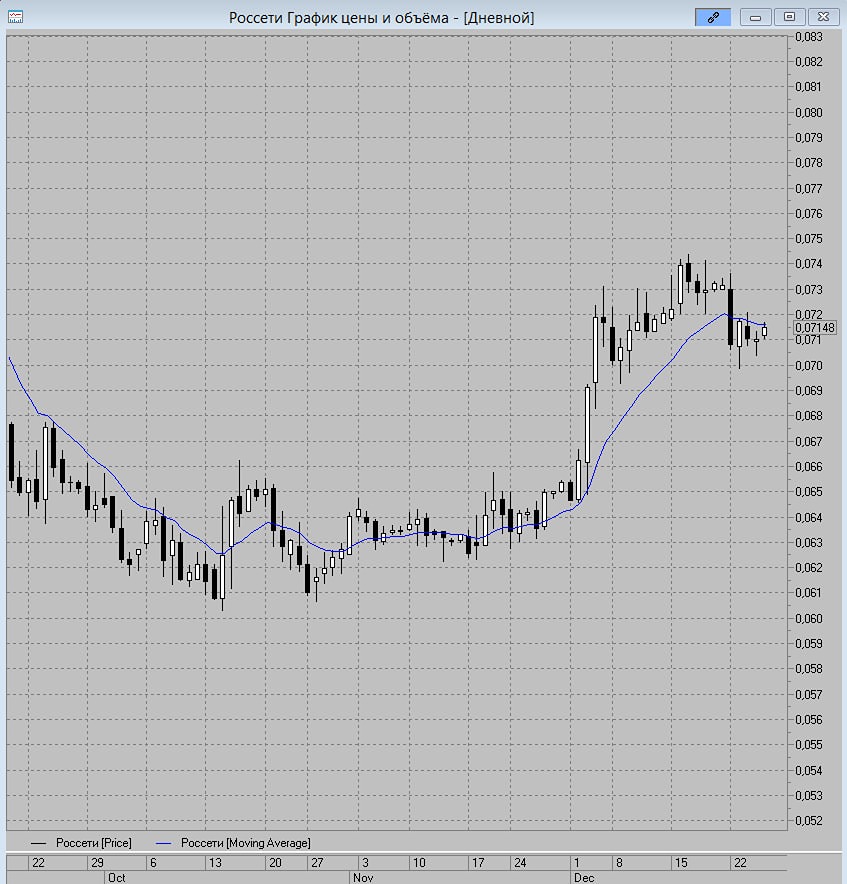Click the Oct month label on time axis

click(116, 878)
